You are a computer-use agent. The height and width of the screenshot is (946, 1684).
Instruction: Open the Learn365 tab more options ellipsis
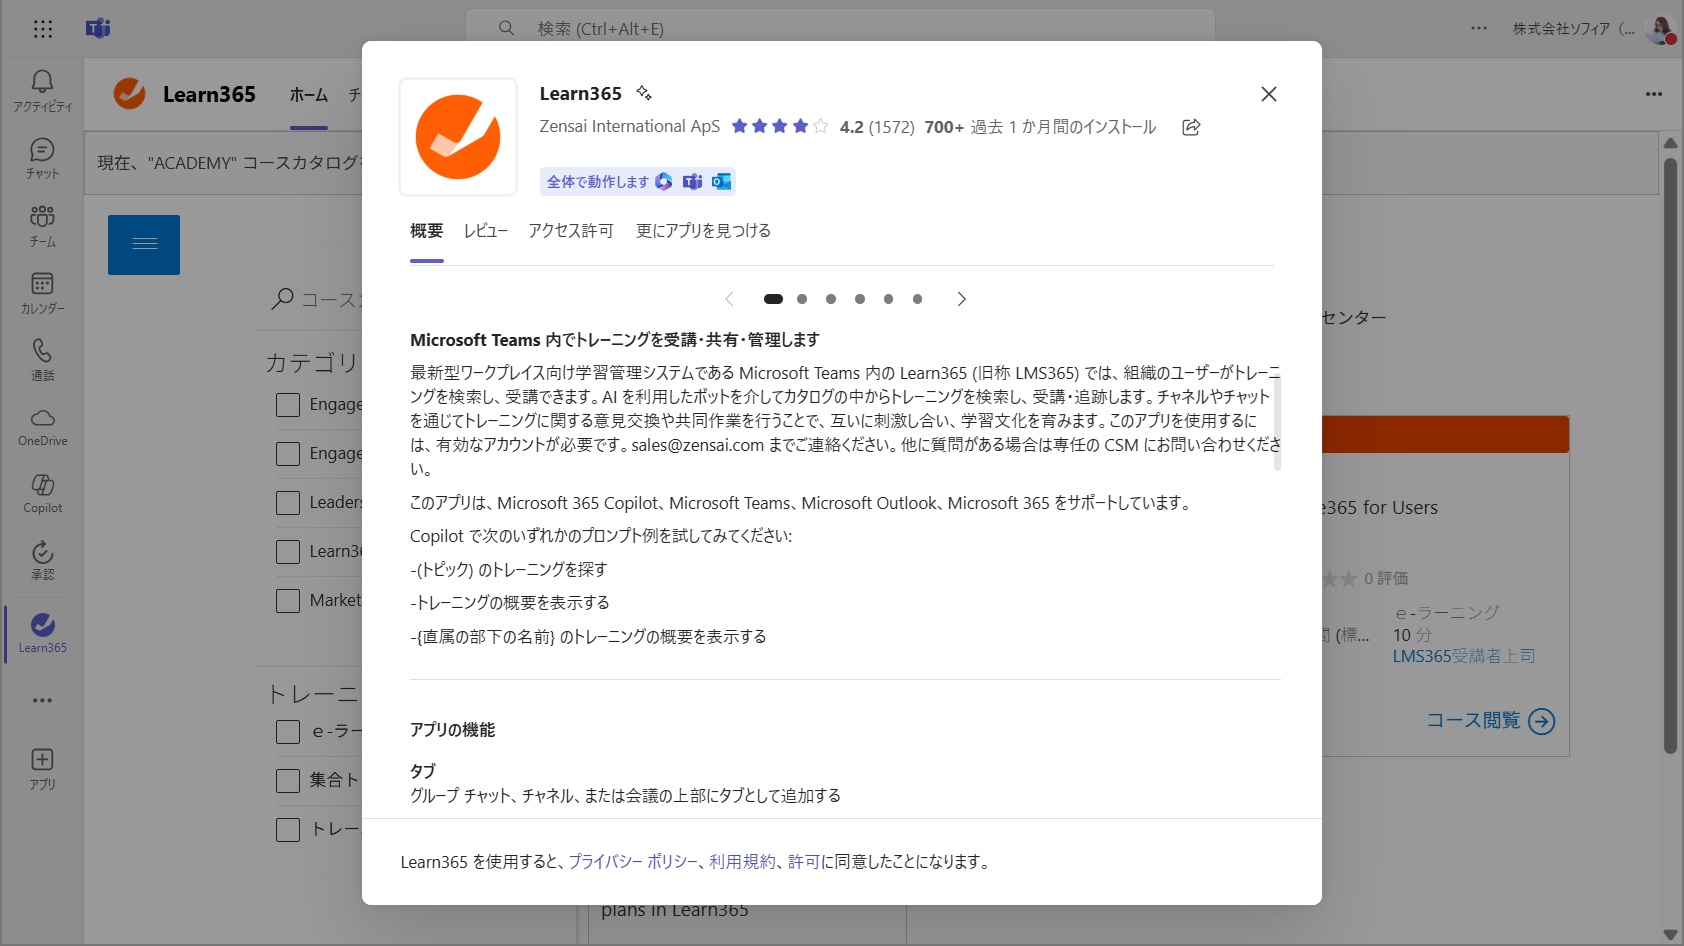tap(1654, 94)
